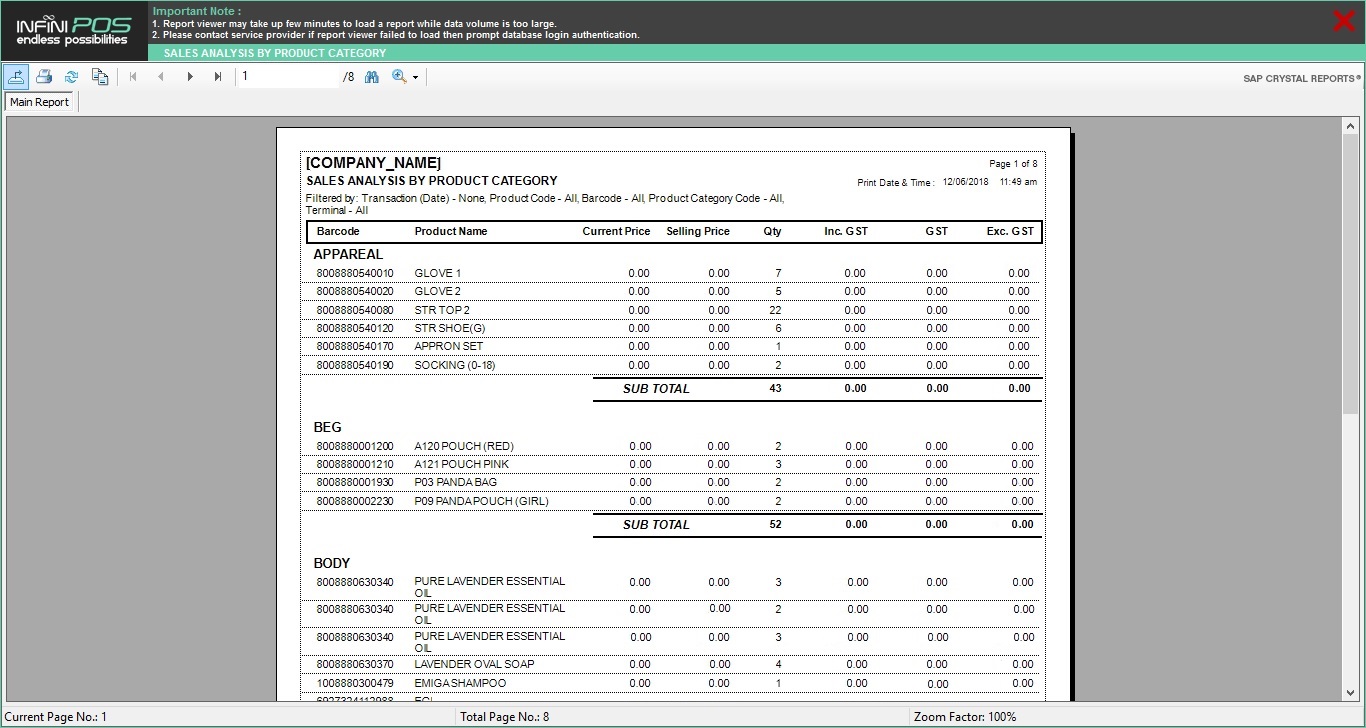
Task: Click the page number input field
Action: coord(289,76)
